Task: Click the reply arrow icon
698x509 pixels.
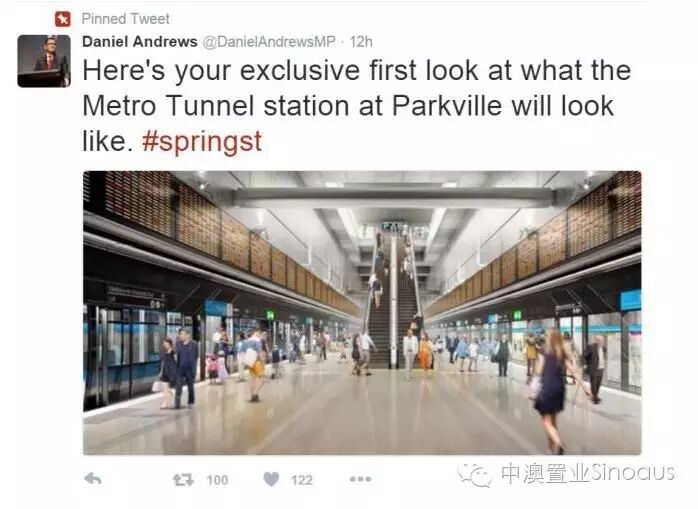Action: coord(93,479)
